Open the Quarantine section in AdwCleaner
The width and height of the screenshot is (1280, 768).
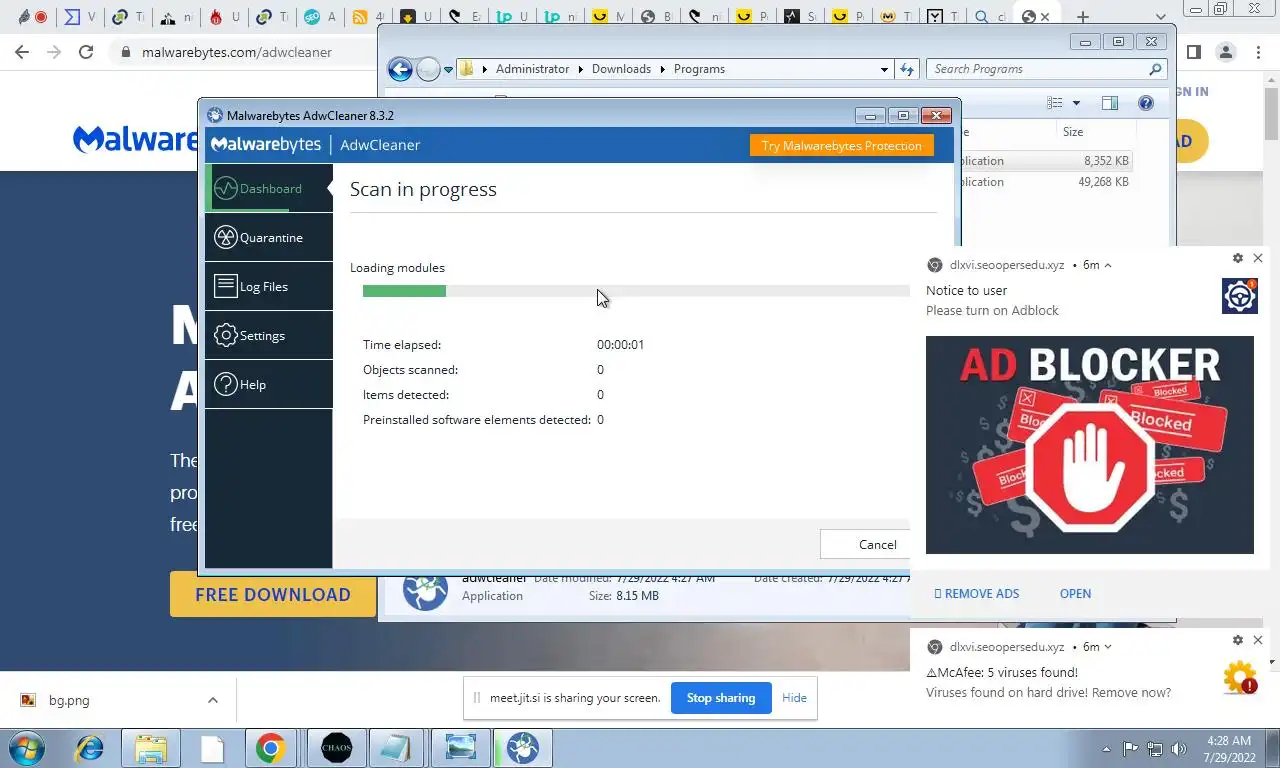point(269,237)
